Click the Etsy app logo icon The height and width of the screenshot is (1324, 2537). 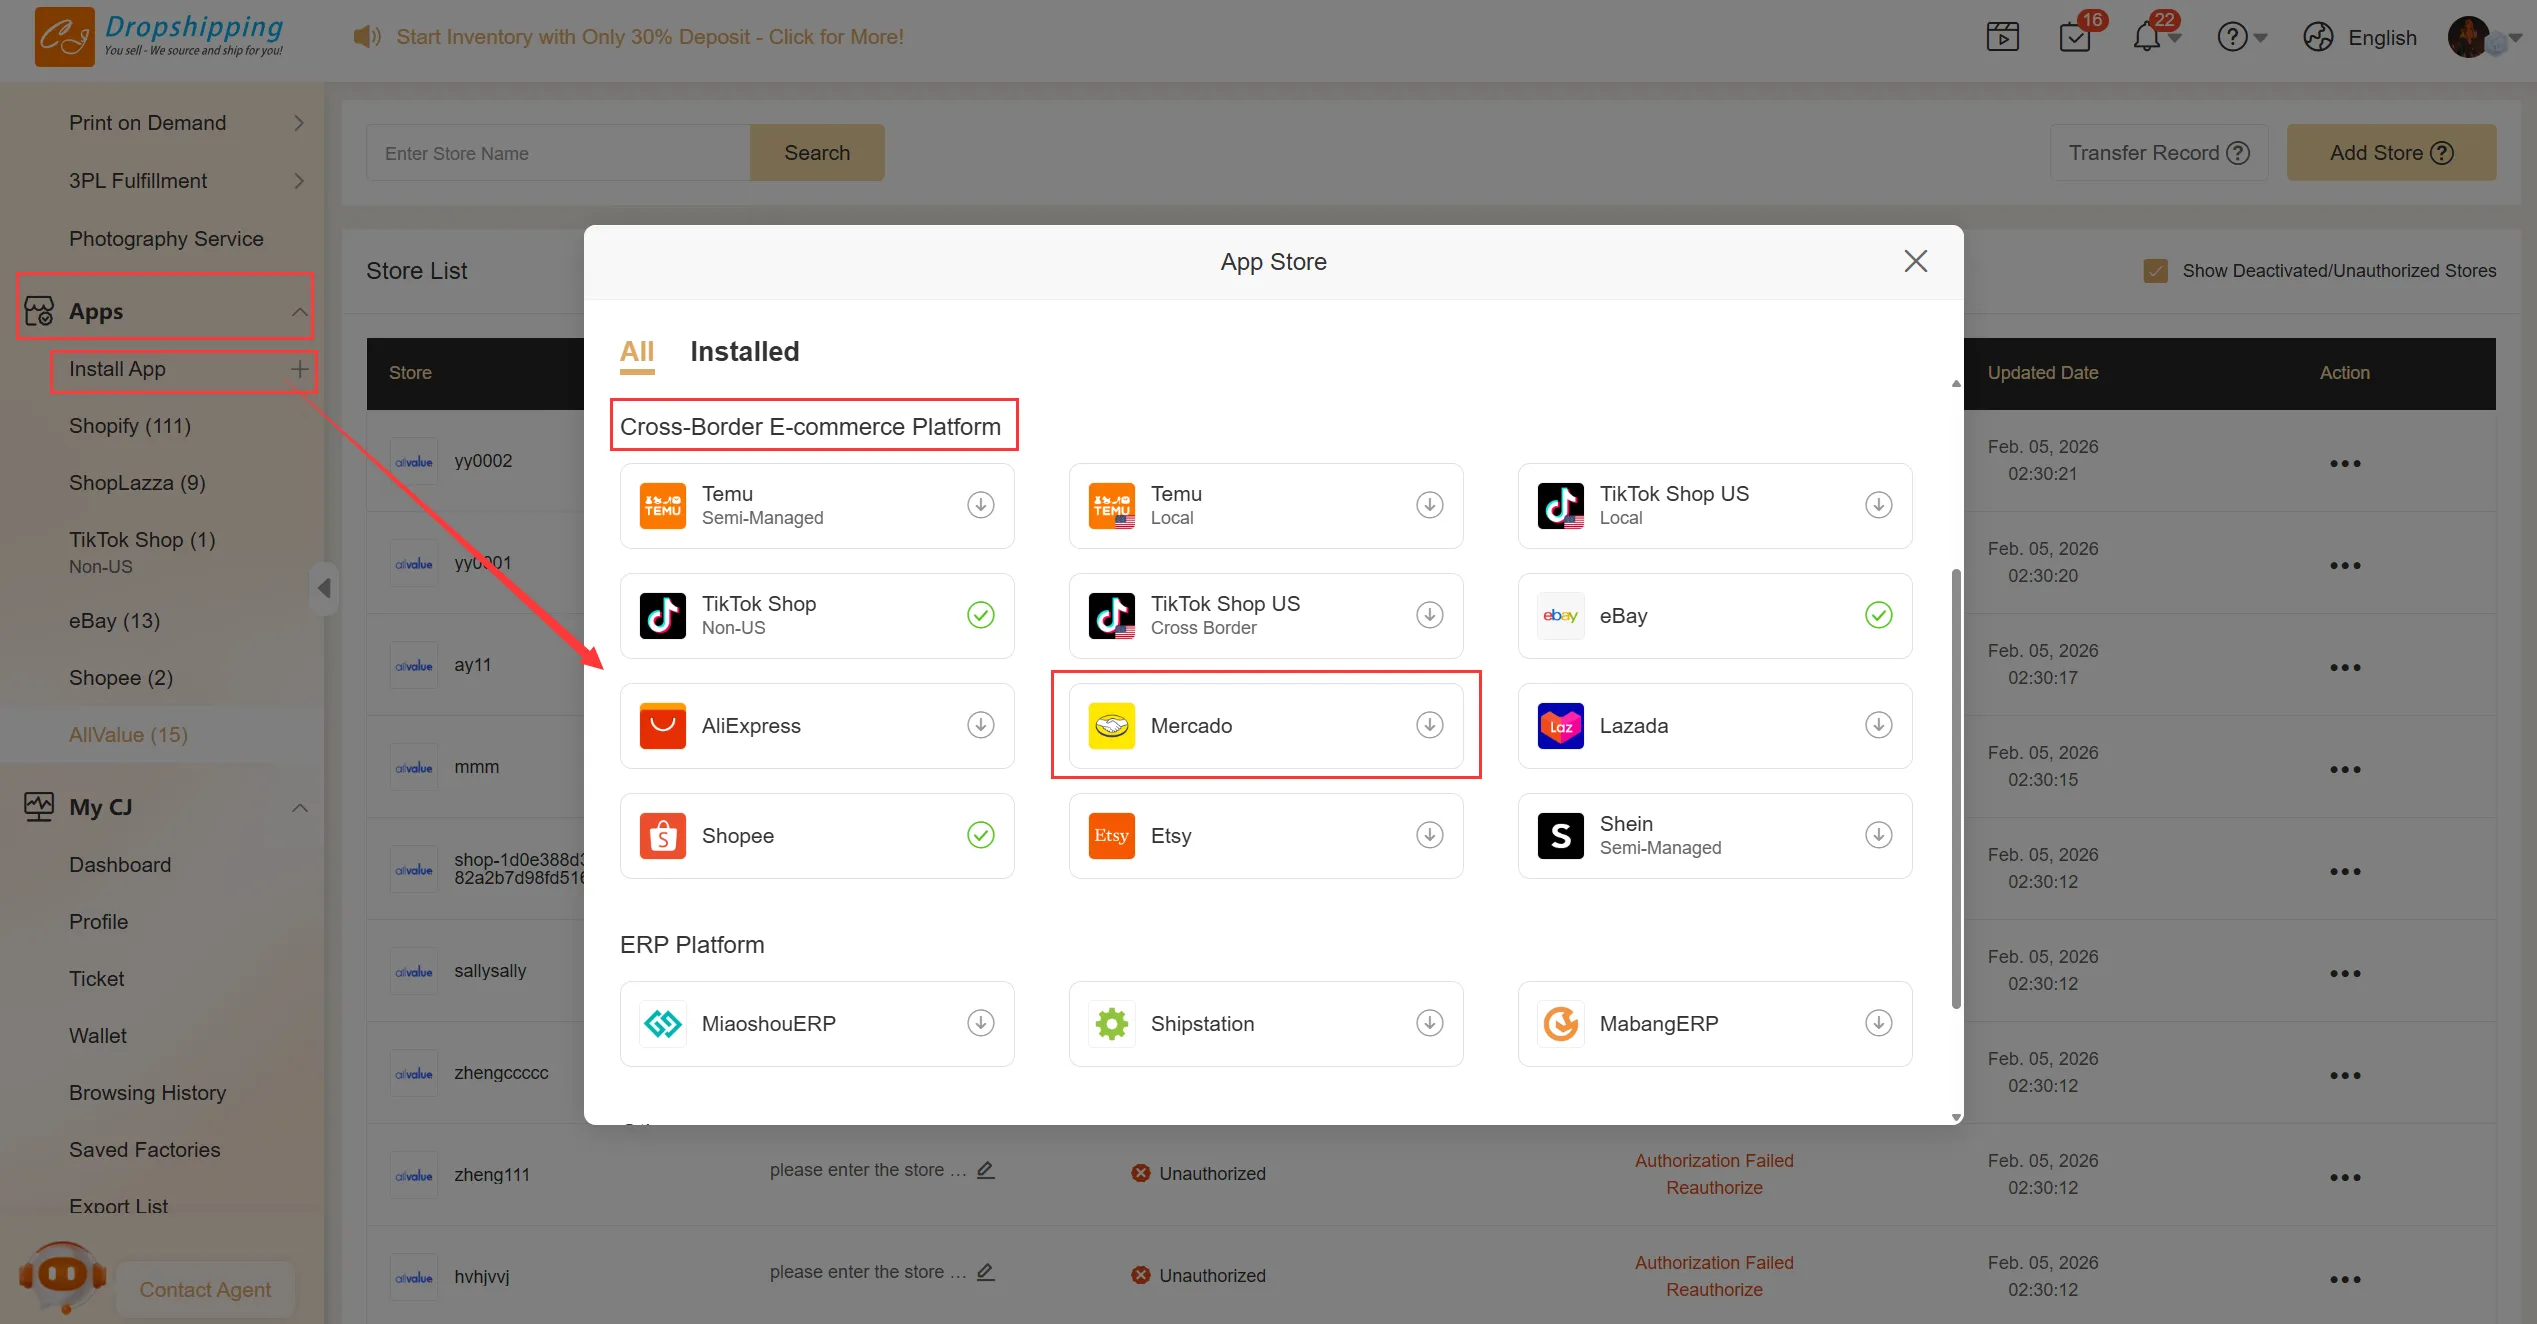(1111, 835)
